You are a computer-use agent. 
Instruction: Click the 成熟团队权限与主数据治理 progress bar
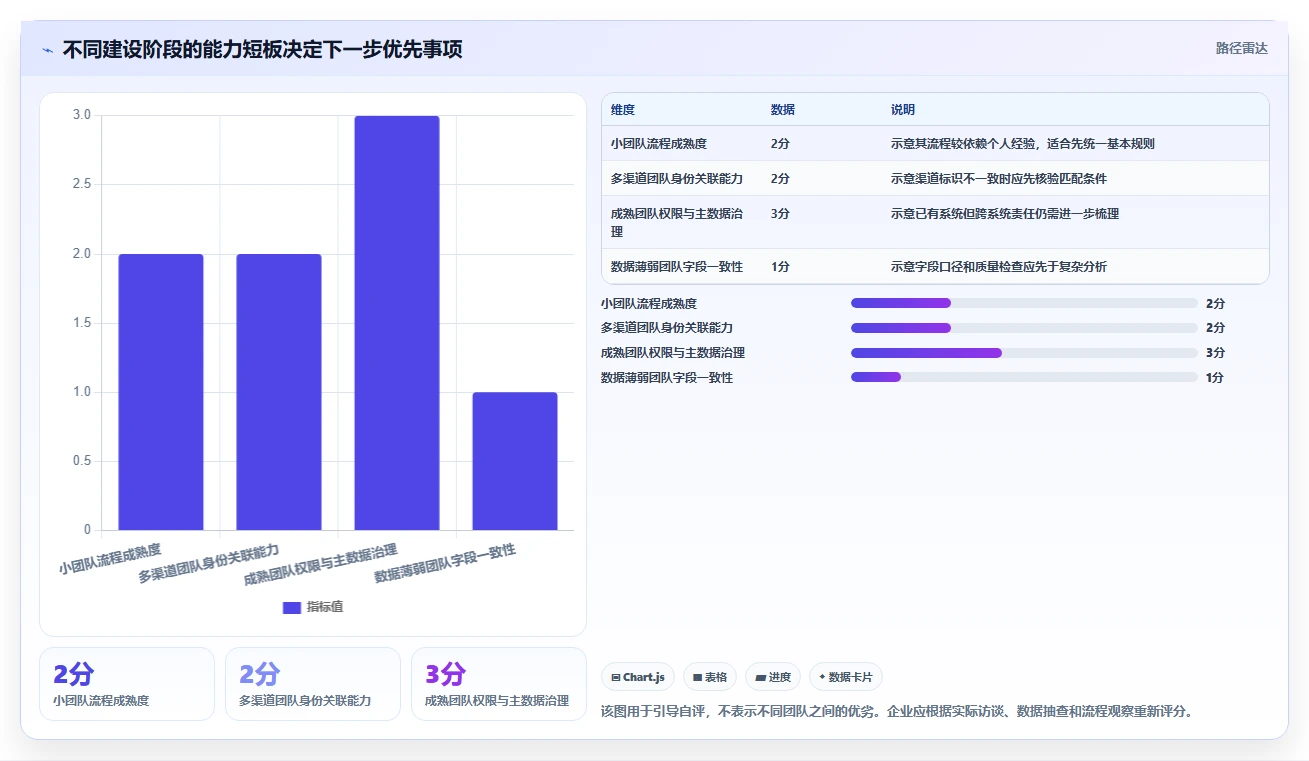click(x=1024, y=353)
